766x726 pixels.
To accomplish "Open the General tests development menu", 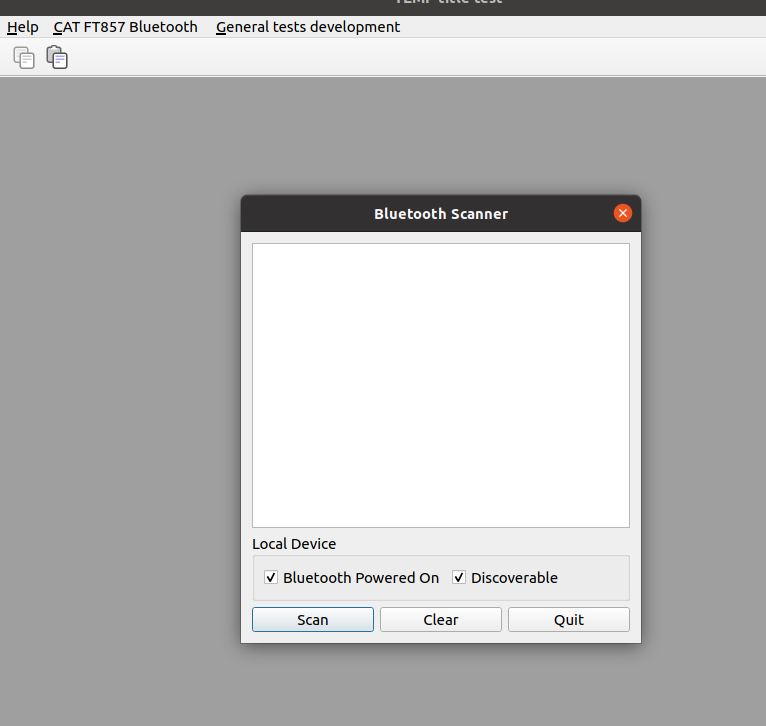I will [308, 27].
